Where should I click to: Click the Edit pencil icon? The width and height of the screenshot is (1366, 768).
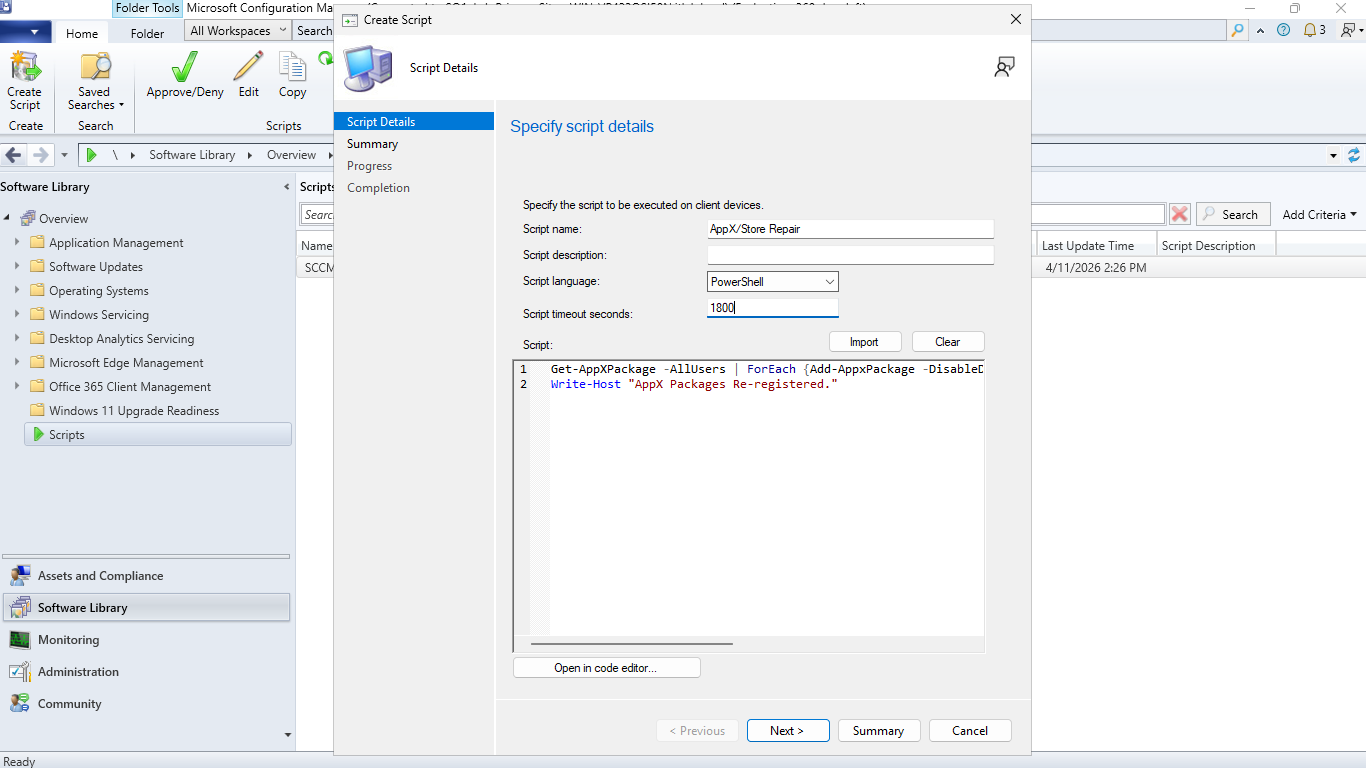click(248, 66)
